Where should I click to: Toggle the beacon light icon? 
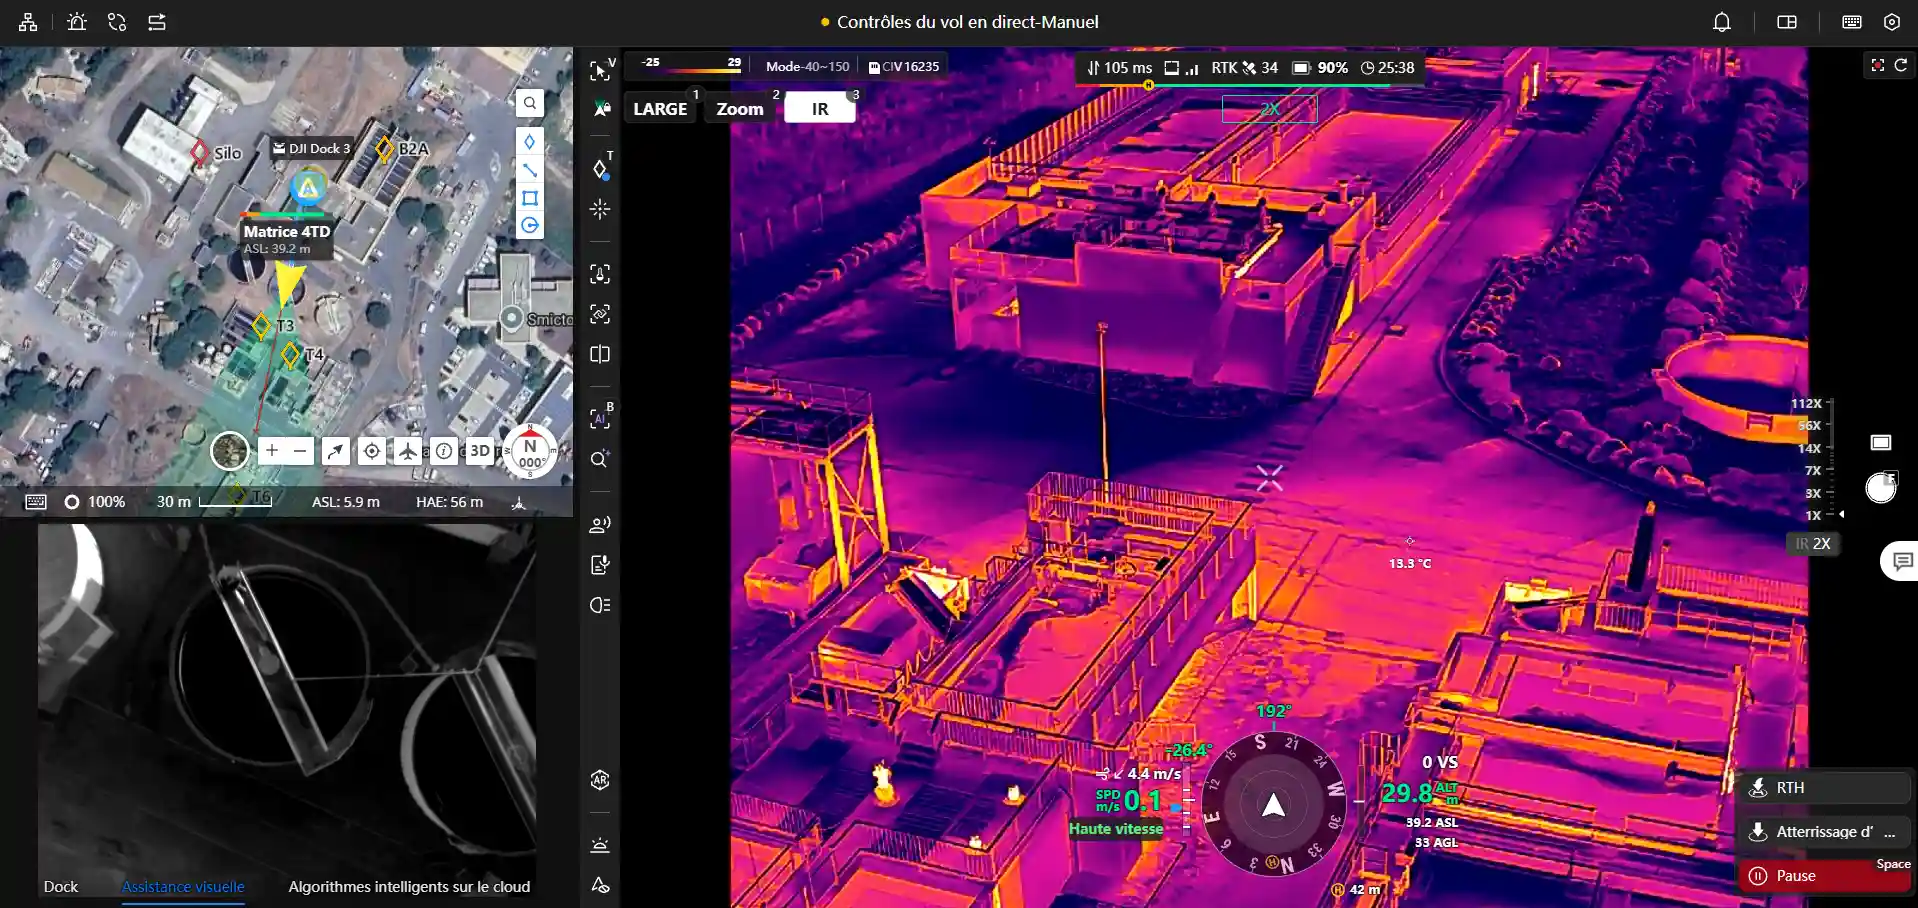coord(600,845)
